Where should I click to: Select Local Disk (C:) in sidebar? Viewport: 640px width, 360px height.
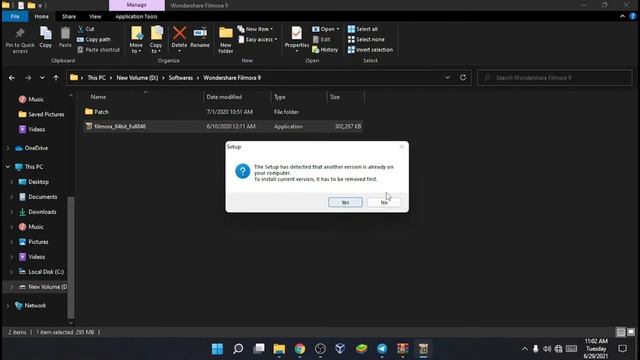(42, 272)
